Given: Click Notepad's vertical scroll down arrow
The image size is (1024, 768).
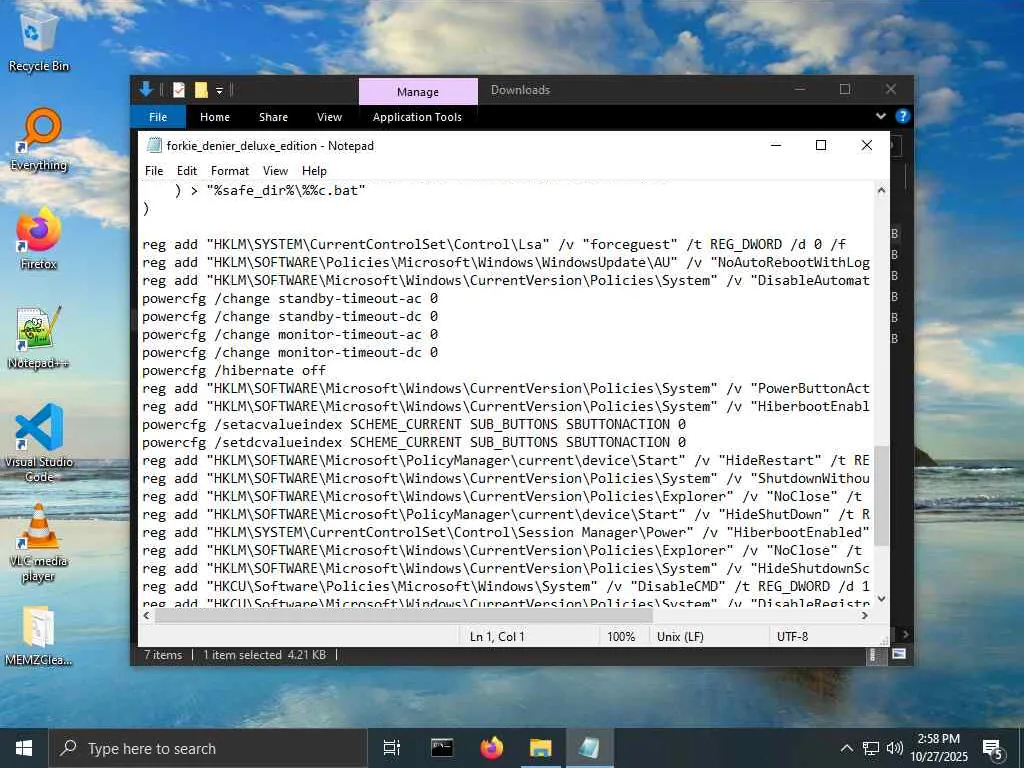Looking at the screenshot, I should coord(881,598).
